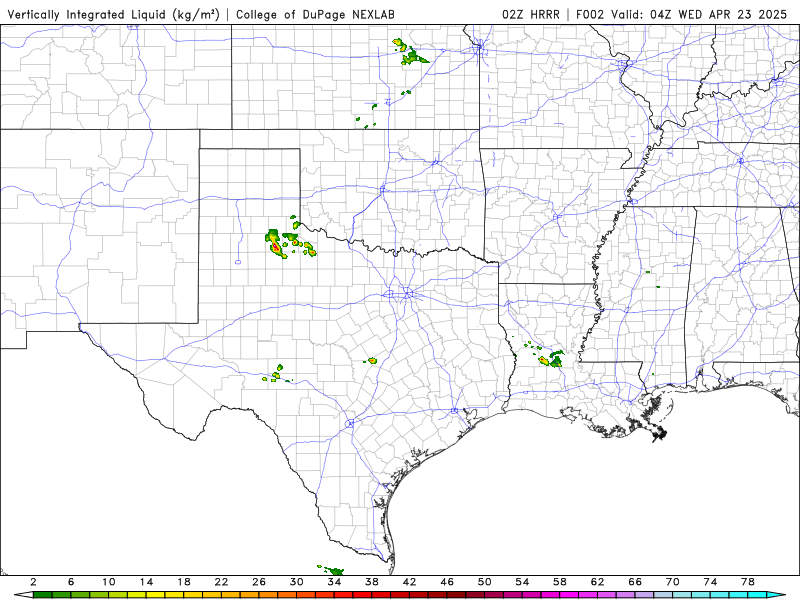Click the legend value 38
The image size is (800, 600).
[372, 582]
